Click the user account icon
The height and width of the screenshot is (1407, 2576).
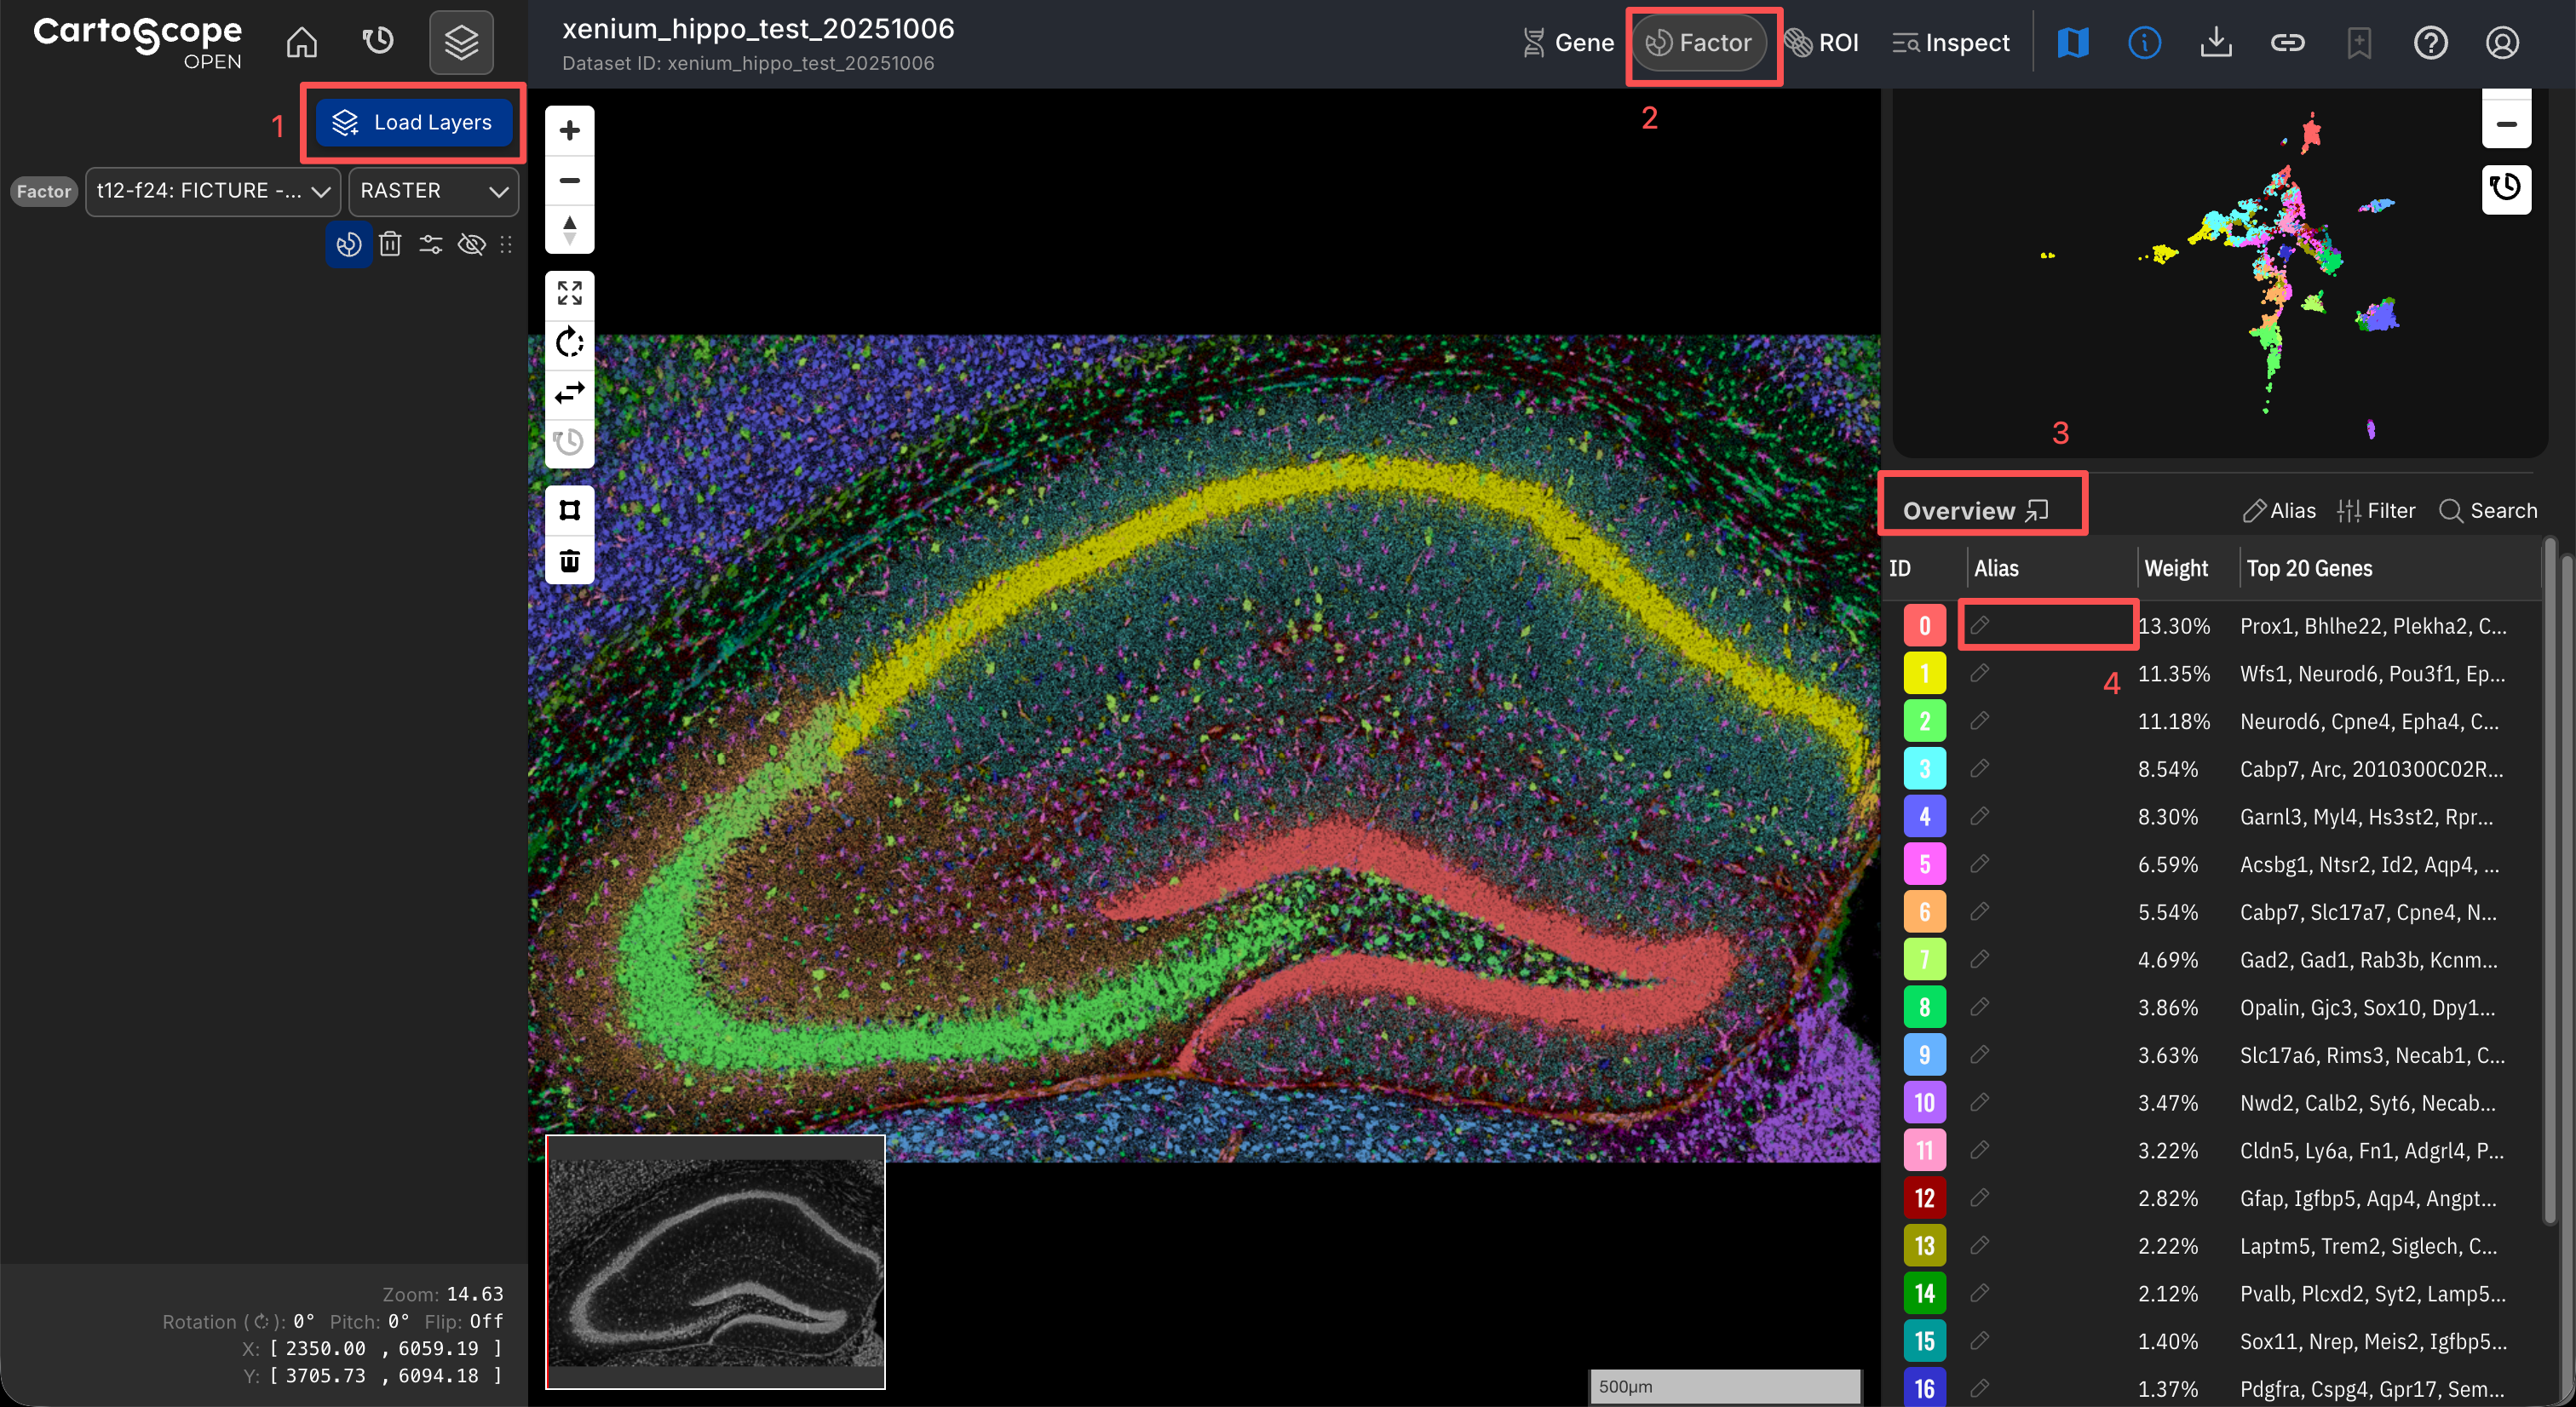(x=2502, y=42)
